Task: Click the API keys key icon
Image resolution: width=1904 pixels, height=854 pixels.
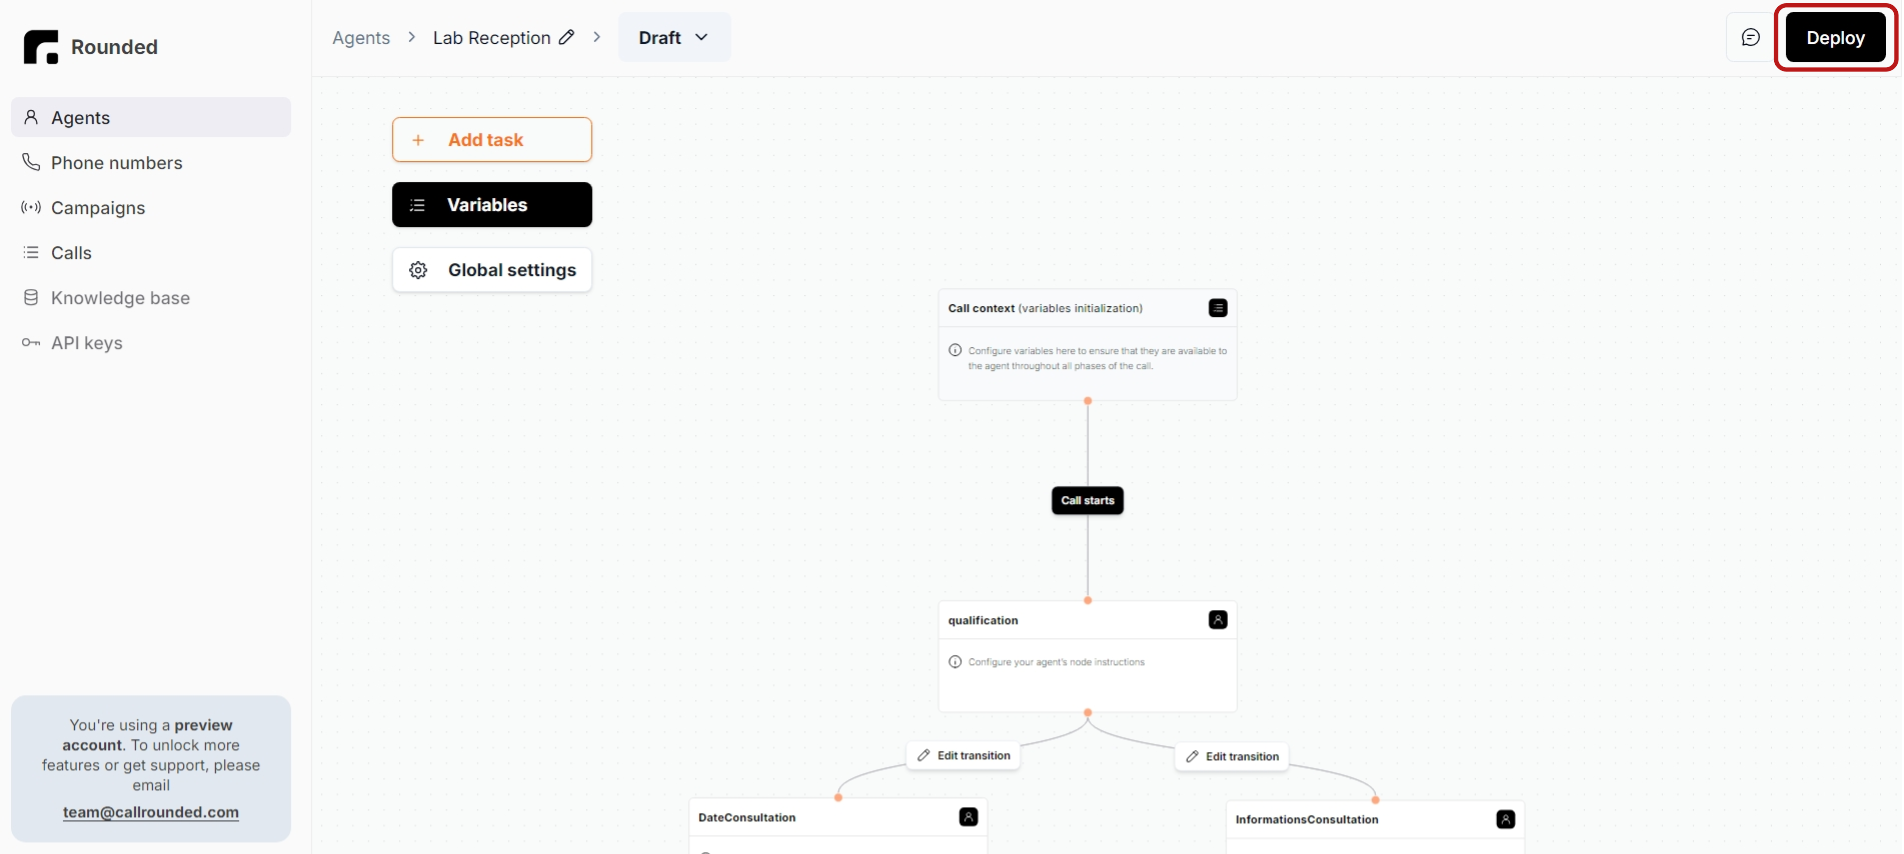Action: pyautogui.click(x=31, y=342)
